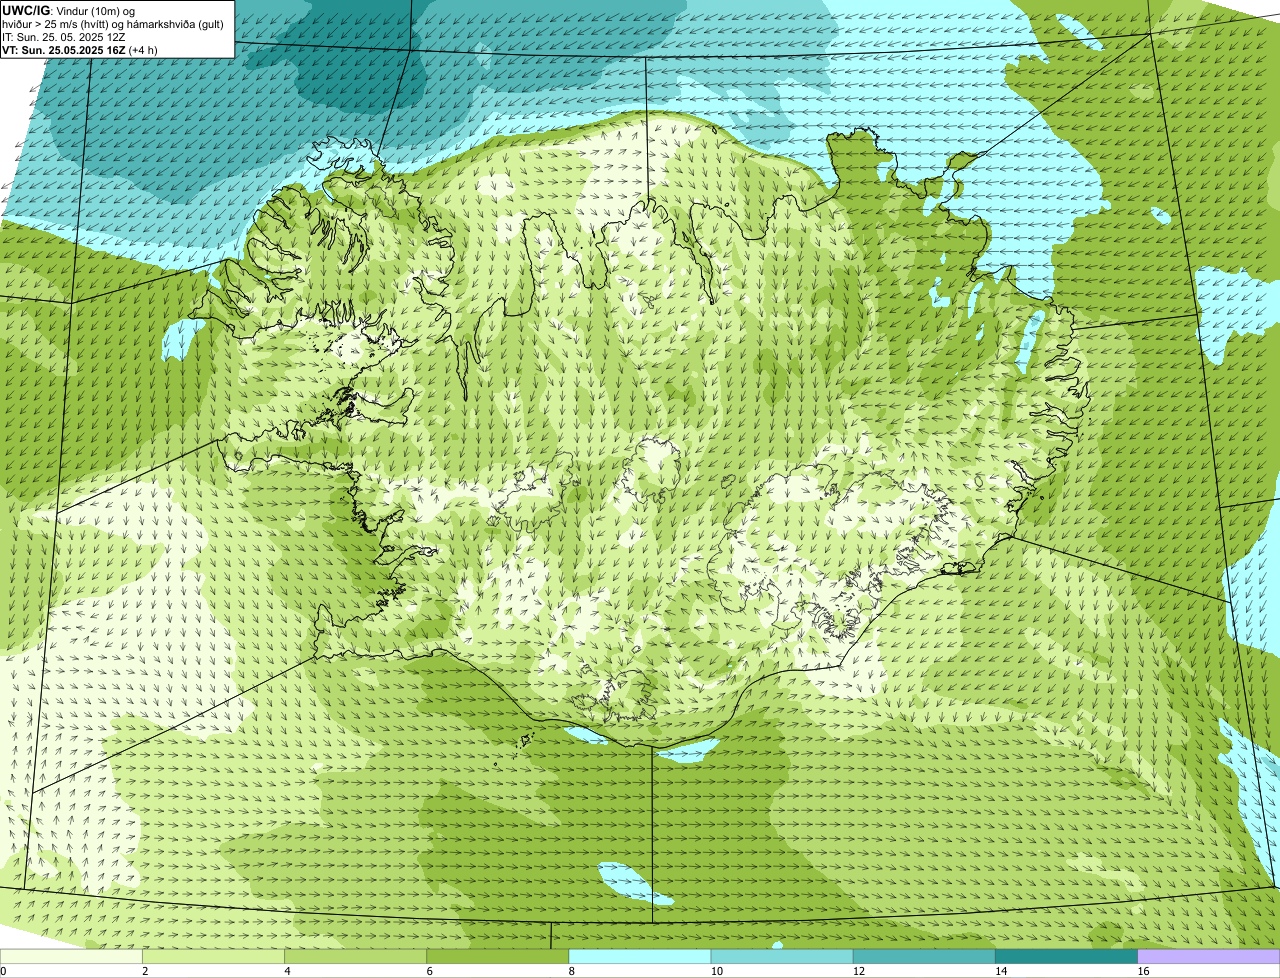Image resolution: width=1280 pixels, height=978 pixels.
Task: Select the light green 2–4 legend swatch
Action: click(x=214, y=956)
